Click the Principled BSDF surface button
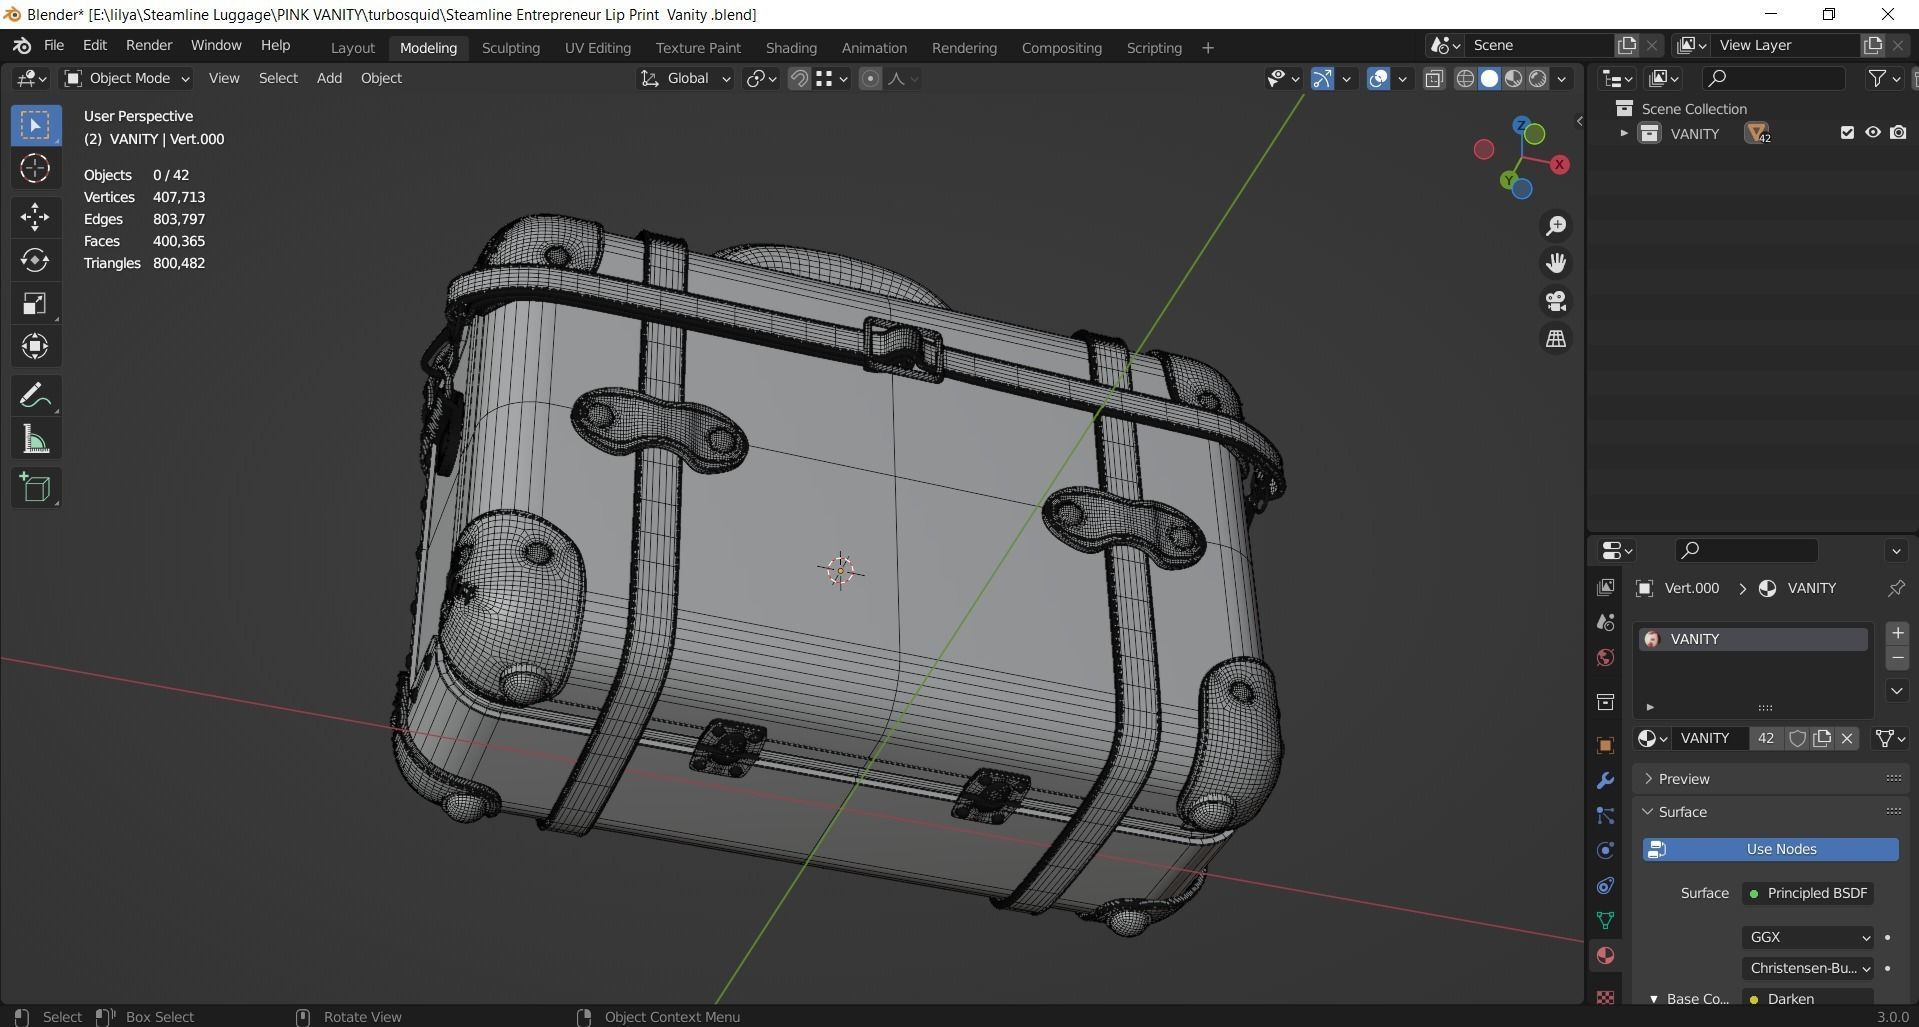 1808,893
